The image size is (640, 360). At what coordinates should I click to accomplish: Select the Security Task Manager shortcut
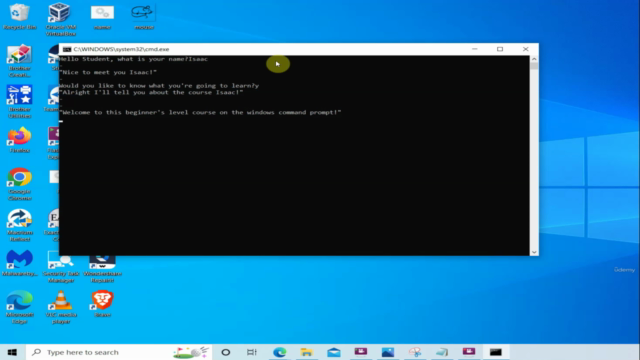point(61,267)
